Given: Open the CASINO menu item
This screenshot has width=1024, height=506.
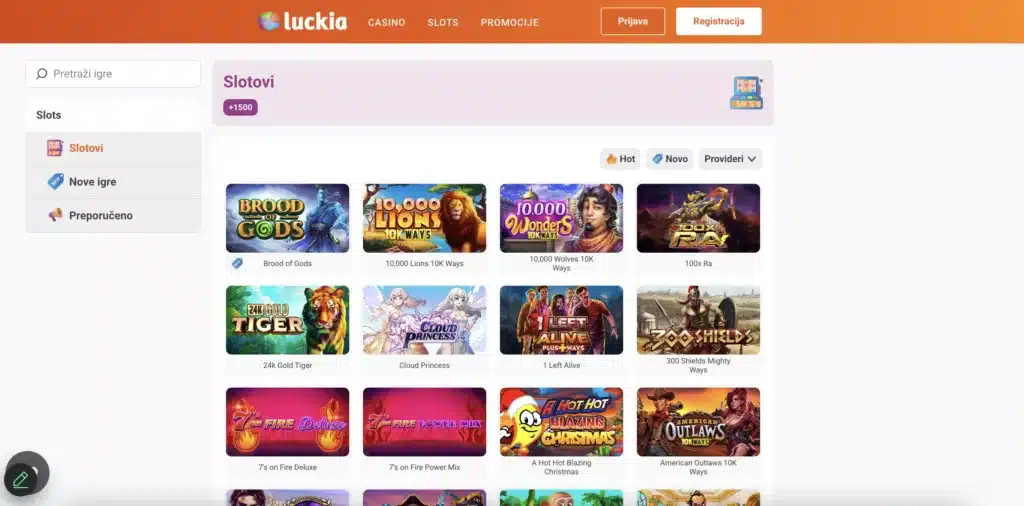Looking at the screenshot, I should 387,22.
